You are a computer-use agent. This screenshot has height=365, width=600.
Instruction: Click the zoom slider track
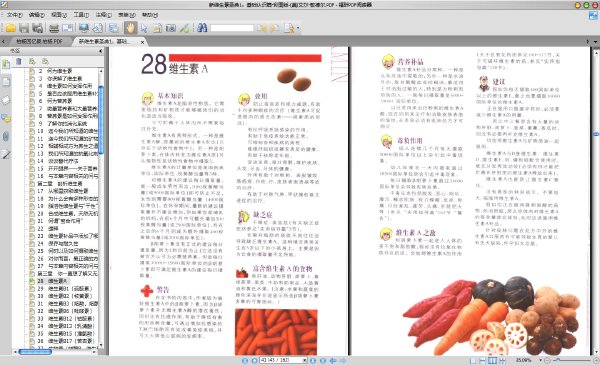[x=572, y=360]
